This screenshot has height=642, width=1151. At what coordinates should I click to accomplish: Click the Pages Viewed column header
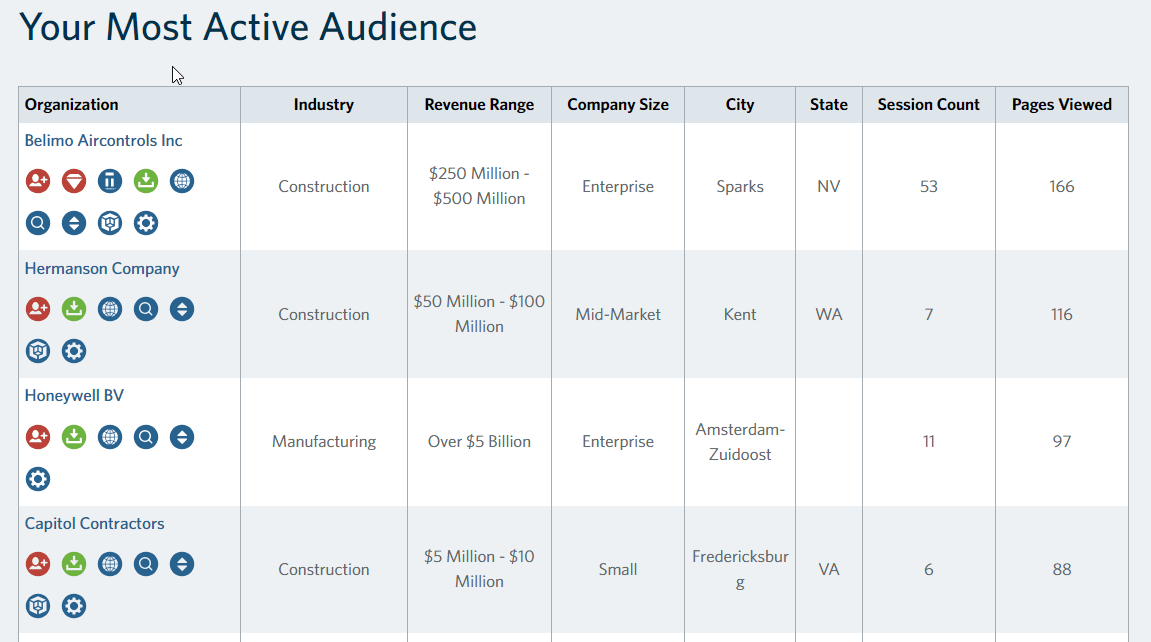click(x=1061, y=105)
